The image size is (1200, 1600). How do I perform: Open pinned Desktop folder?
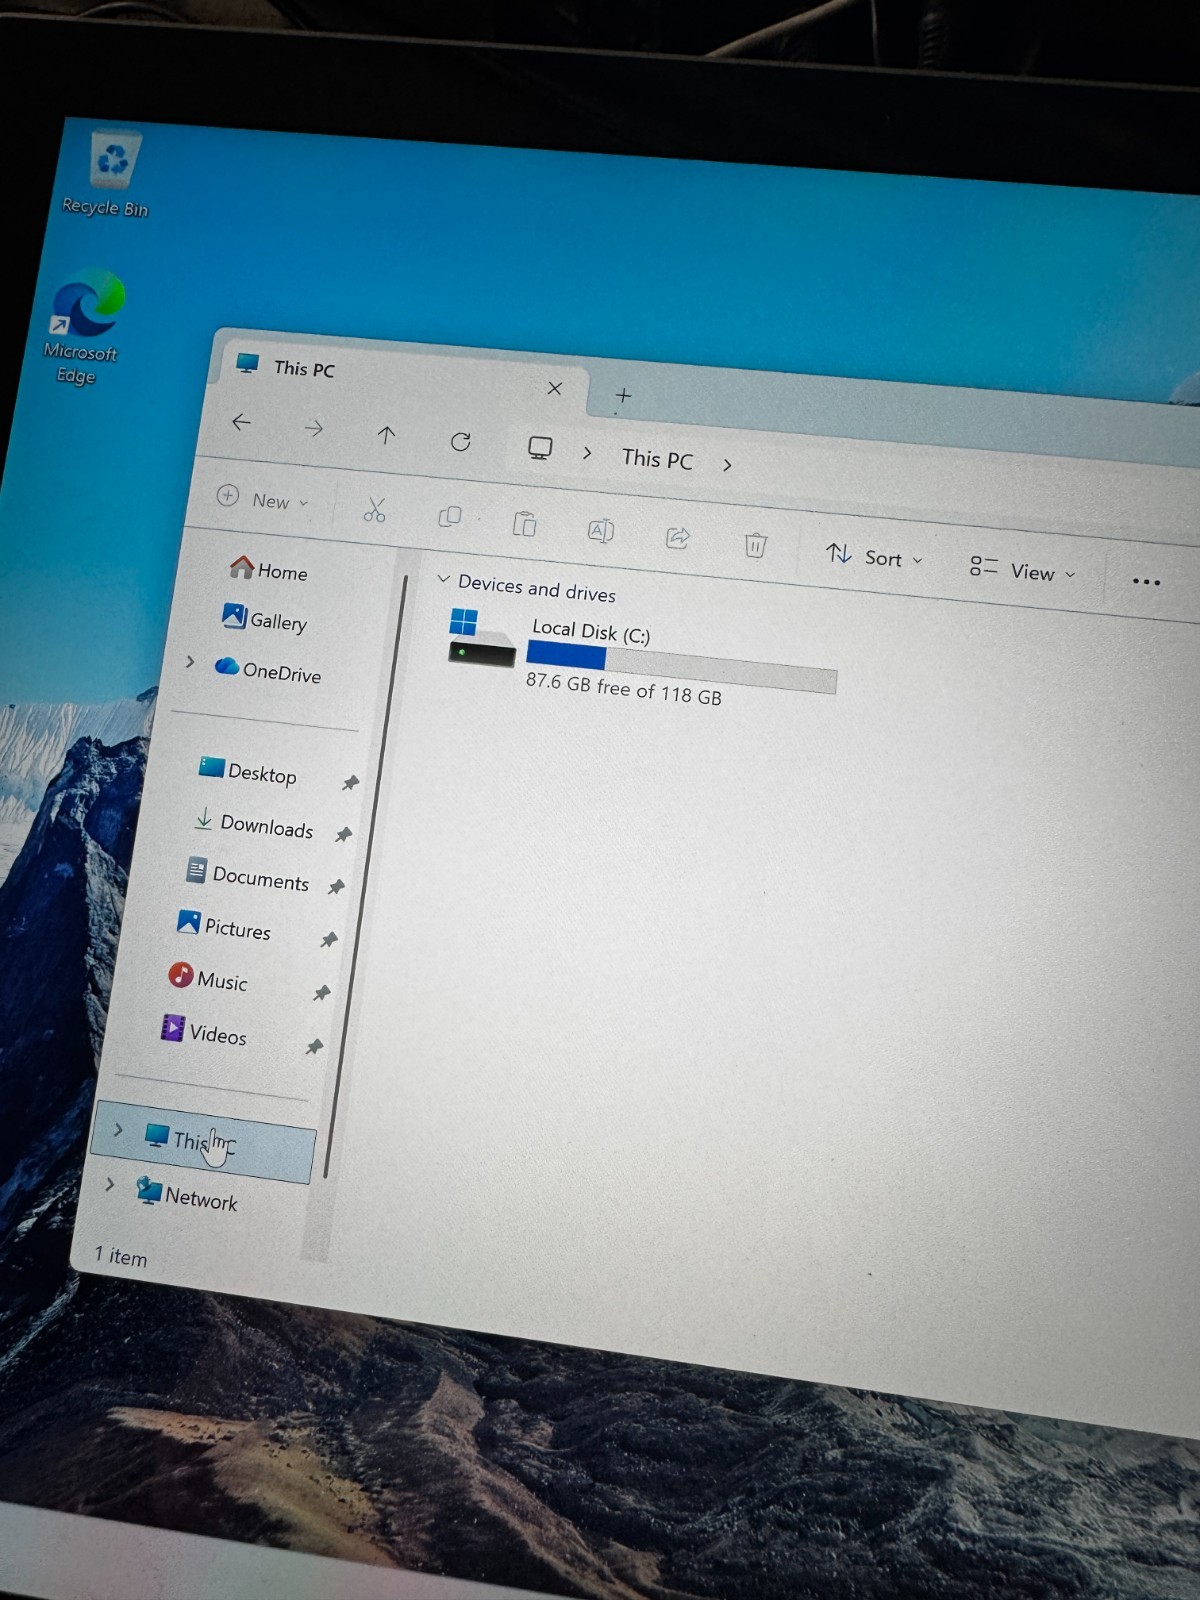248,771
